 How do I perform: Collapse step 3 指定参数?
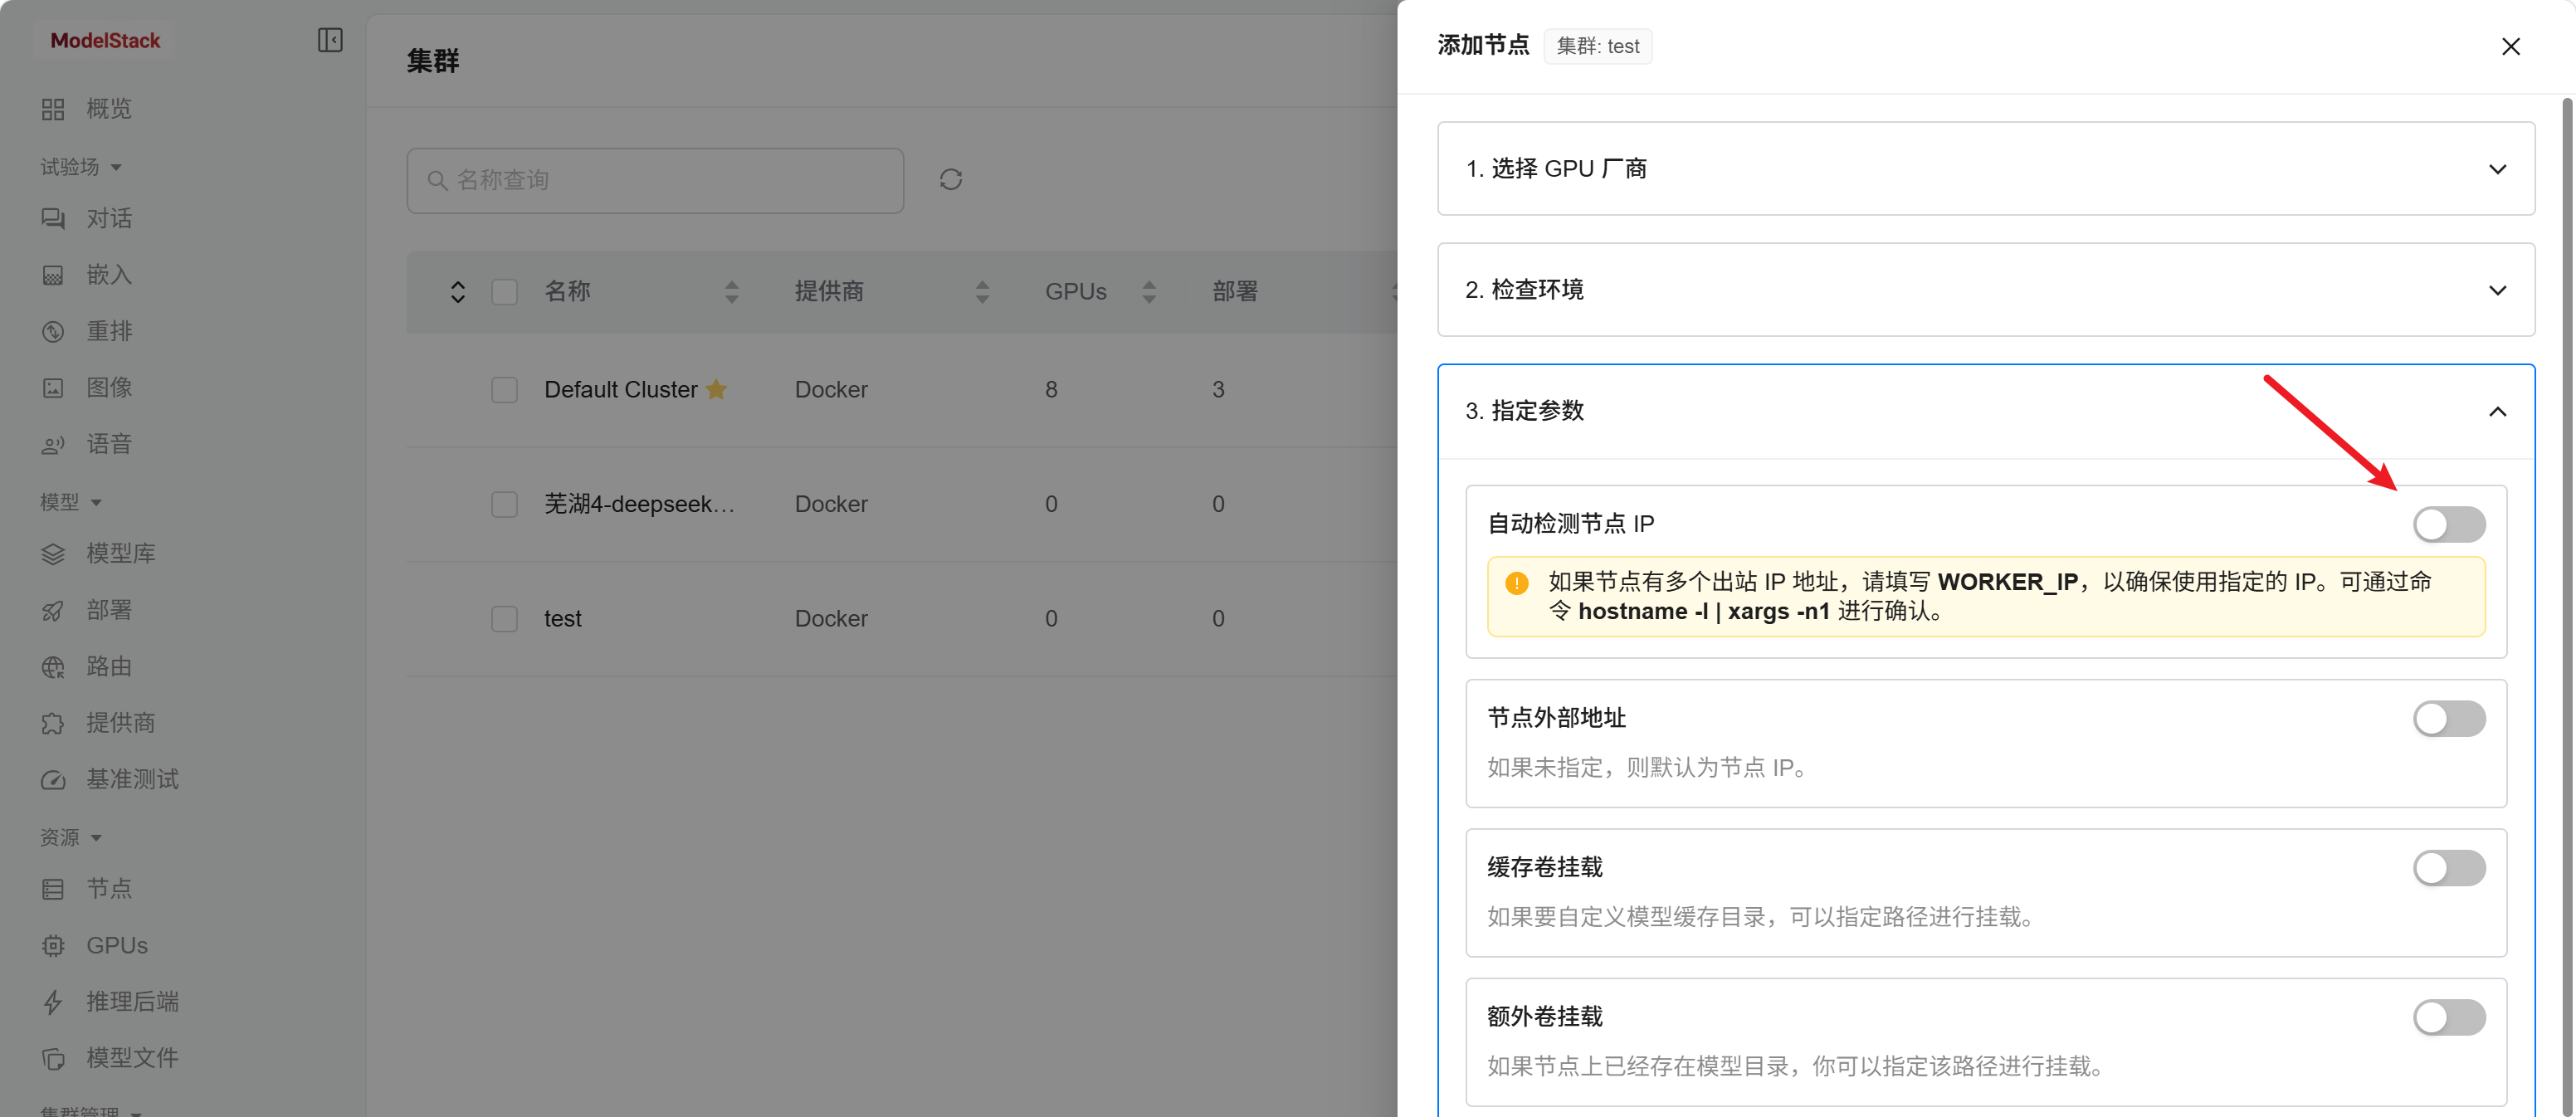click(1985, 411)
